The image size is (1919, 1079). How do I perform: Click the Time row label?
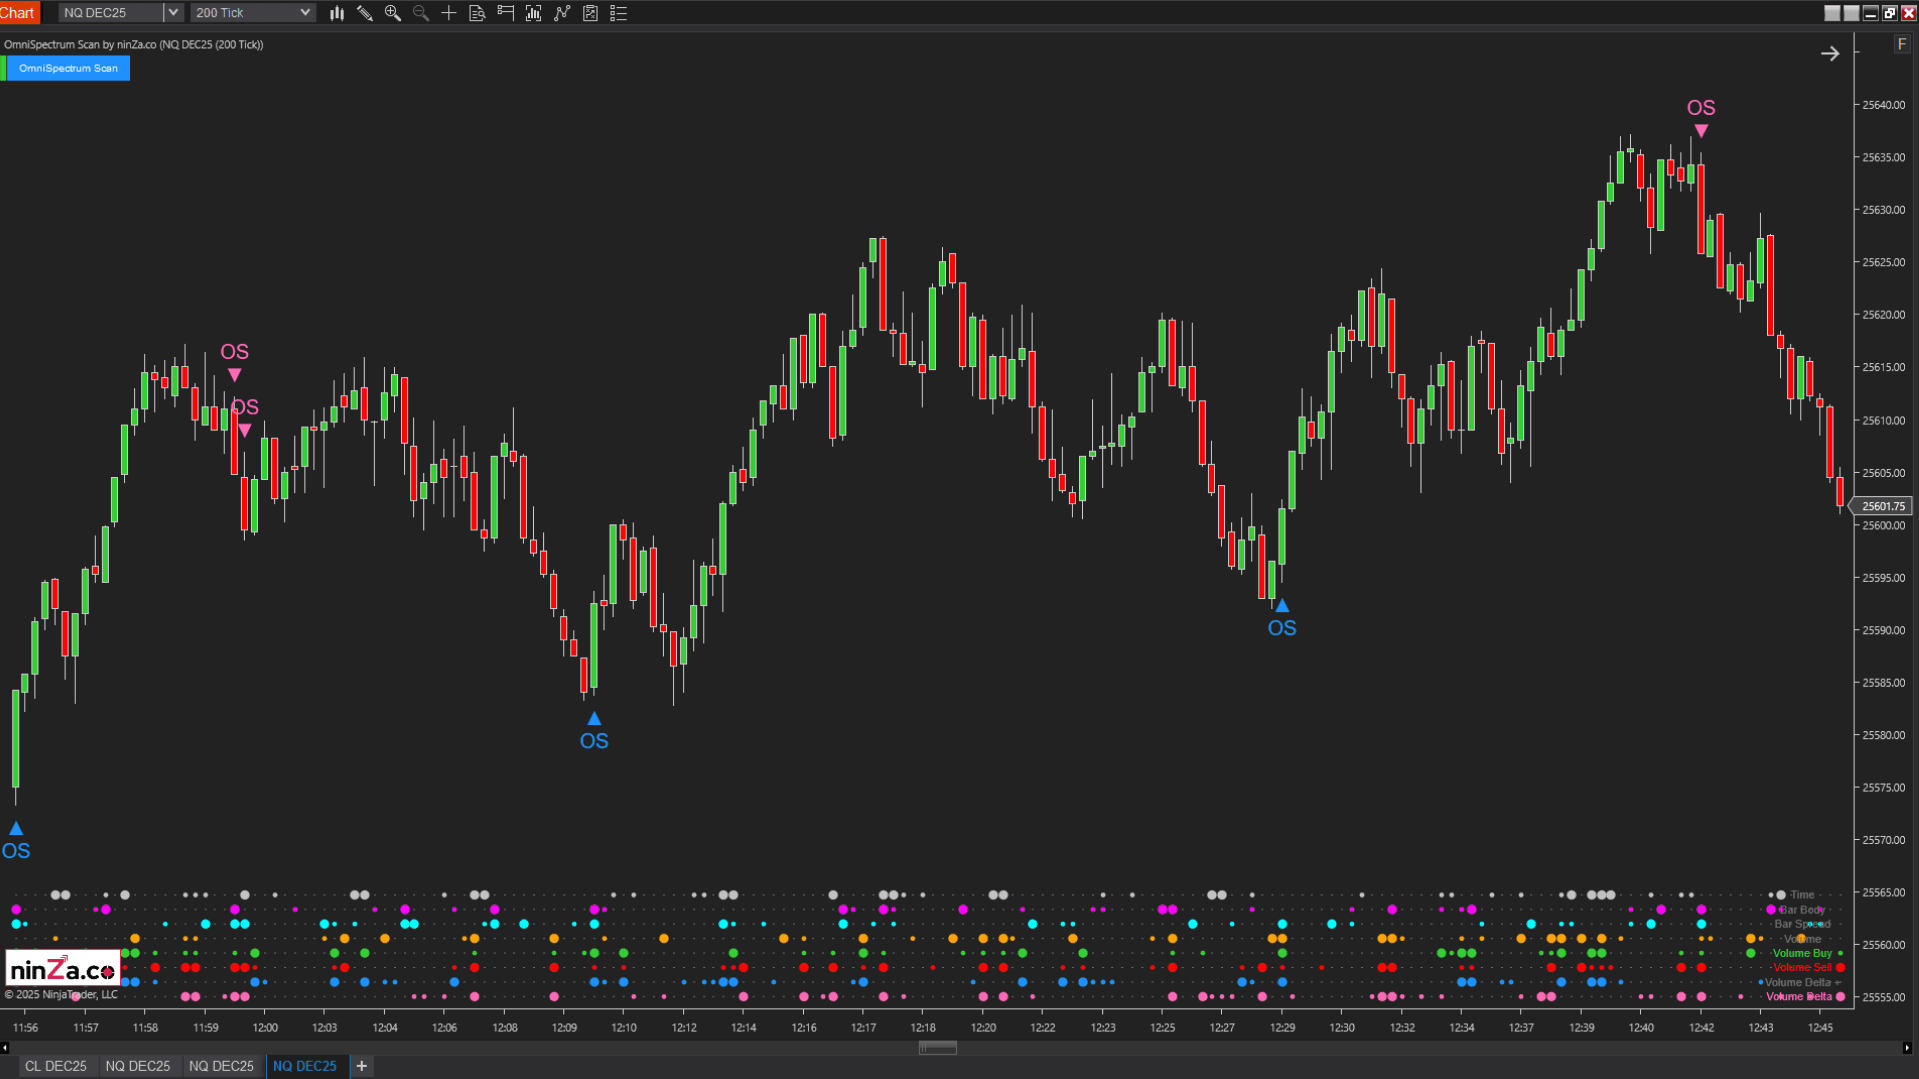[1802, 895]
